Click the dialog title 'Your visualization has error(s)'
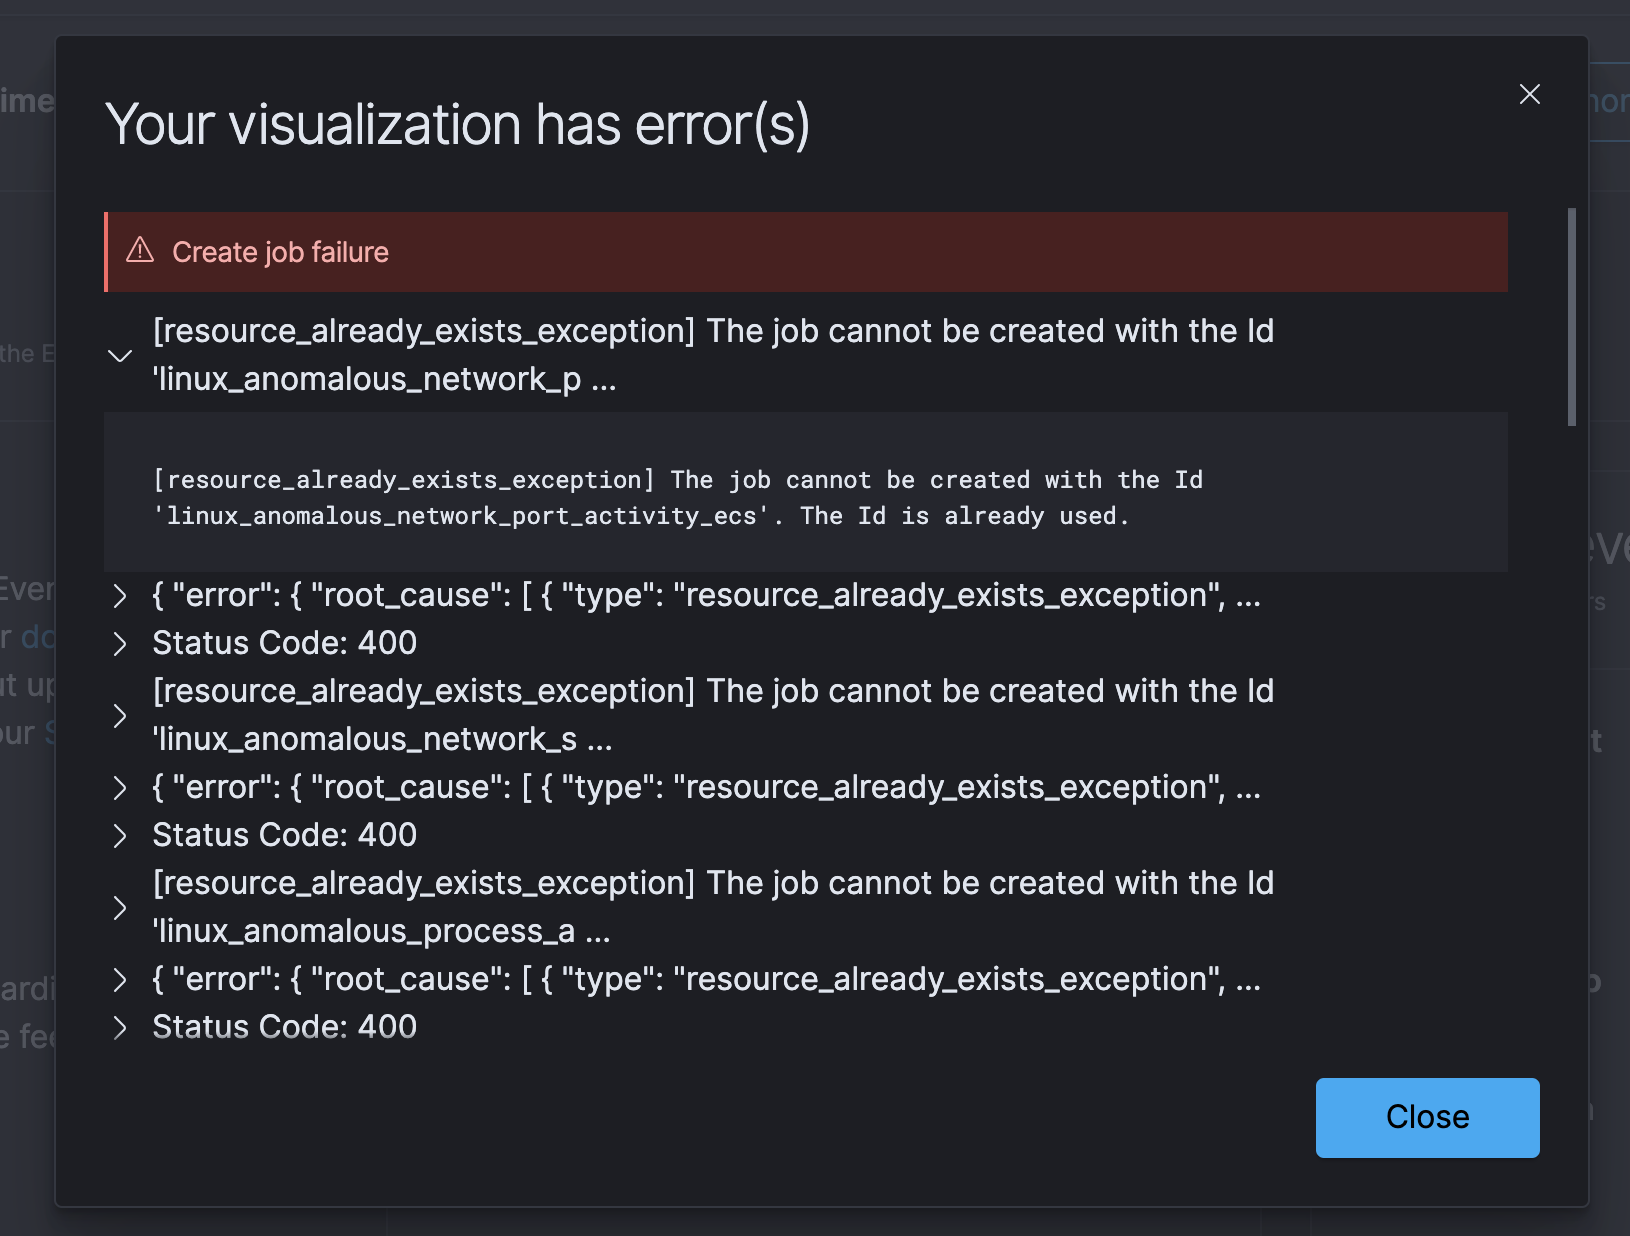This screenshot has height=1236, width=1630. pos(460,124)
